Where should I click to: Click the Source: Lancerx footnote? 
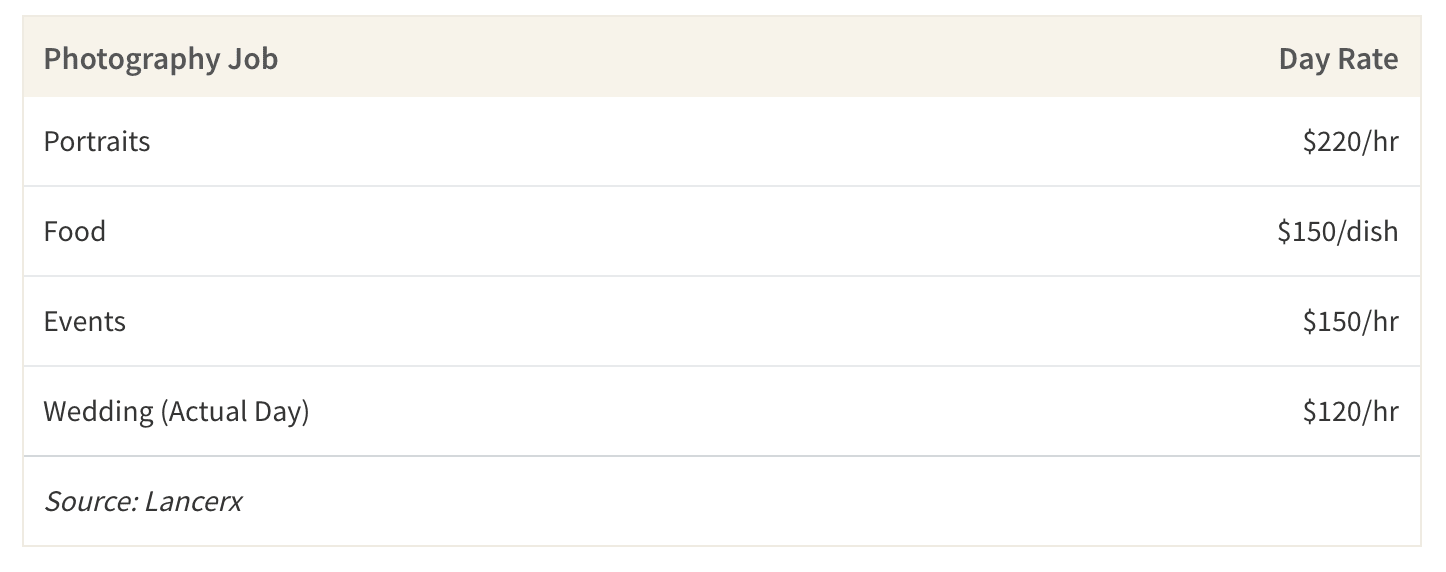click(x=143, y=500)
